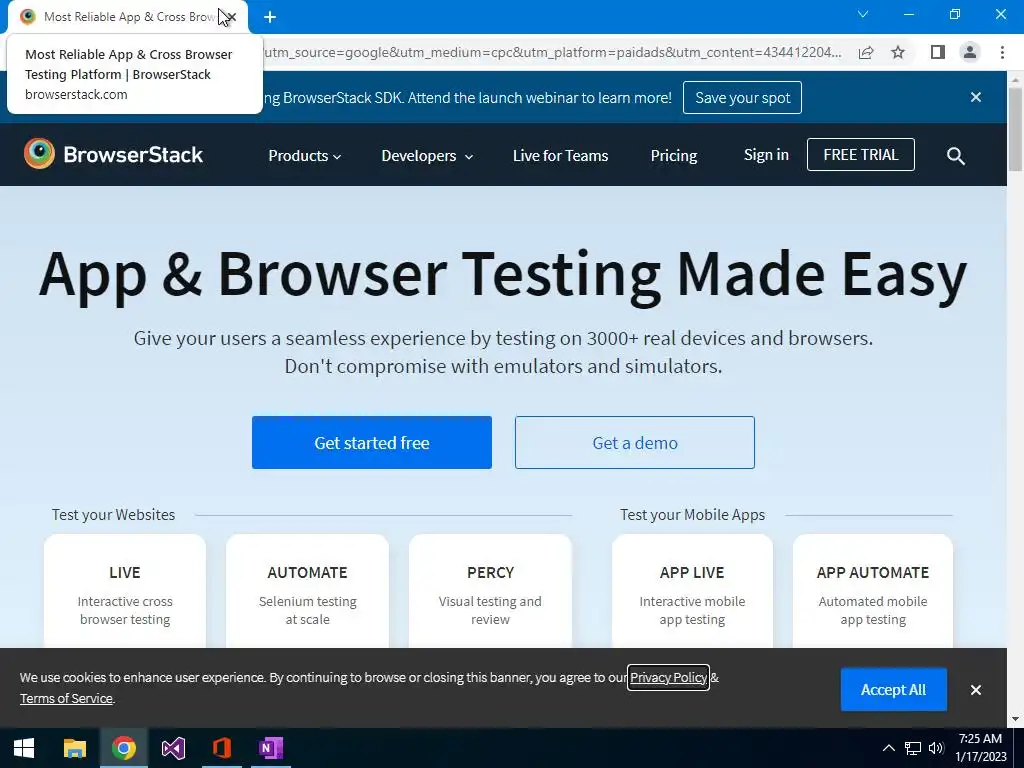Select the APP LIVE product card
Viewport: 1024px width, 768px height.
point(692,591)
